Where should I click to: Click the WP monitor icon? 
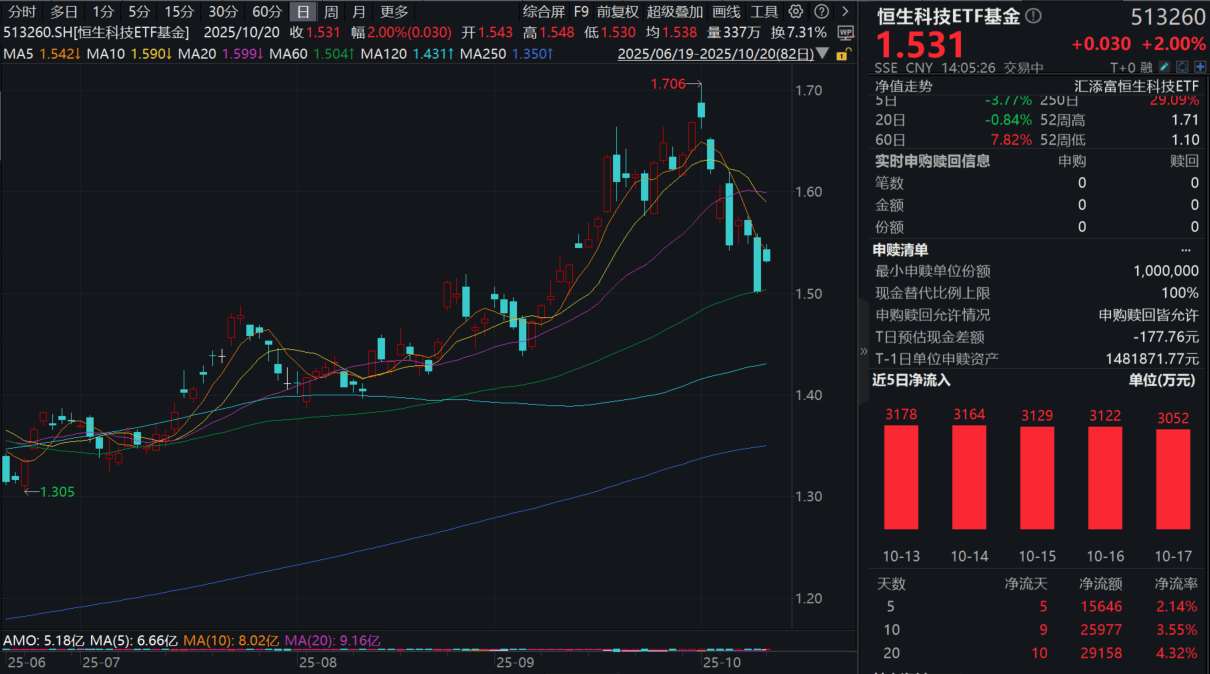click(x=846, y=32)
